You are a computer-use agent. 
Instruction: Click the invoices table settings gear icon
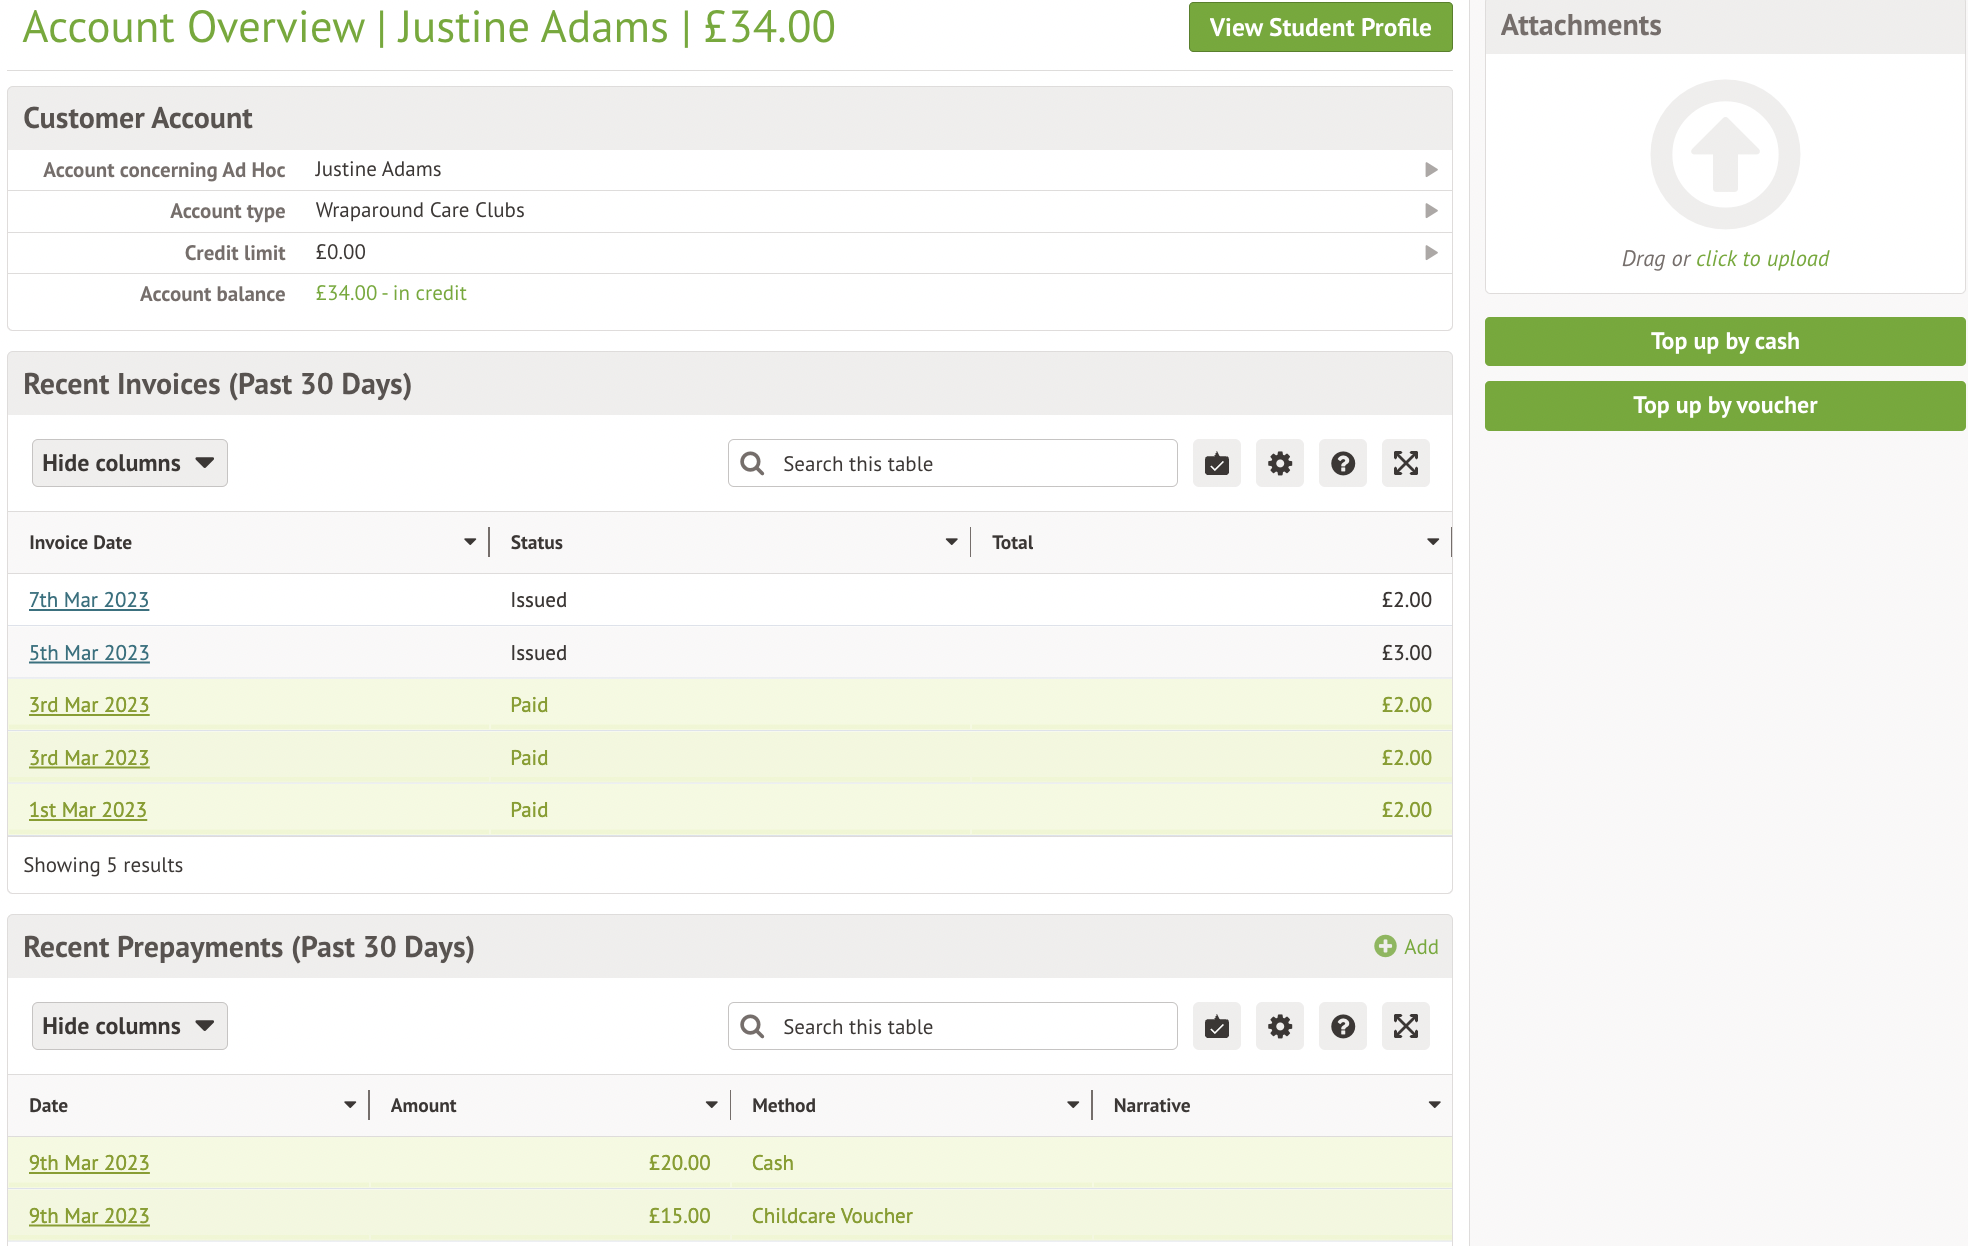coord(1279,464)
